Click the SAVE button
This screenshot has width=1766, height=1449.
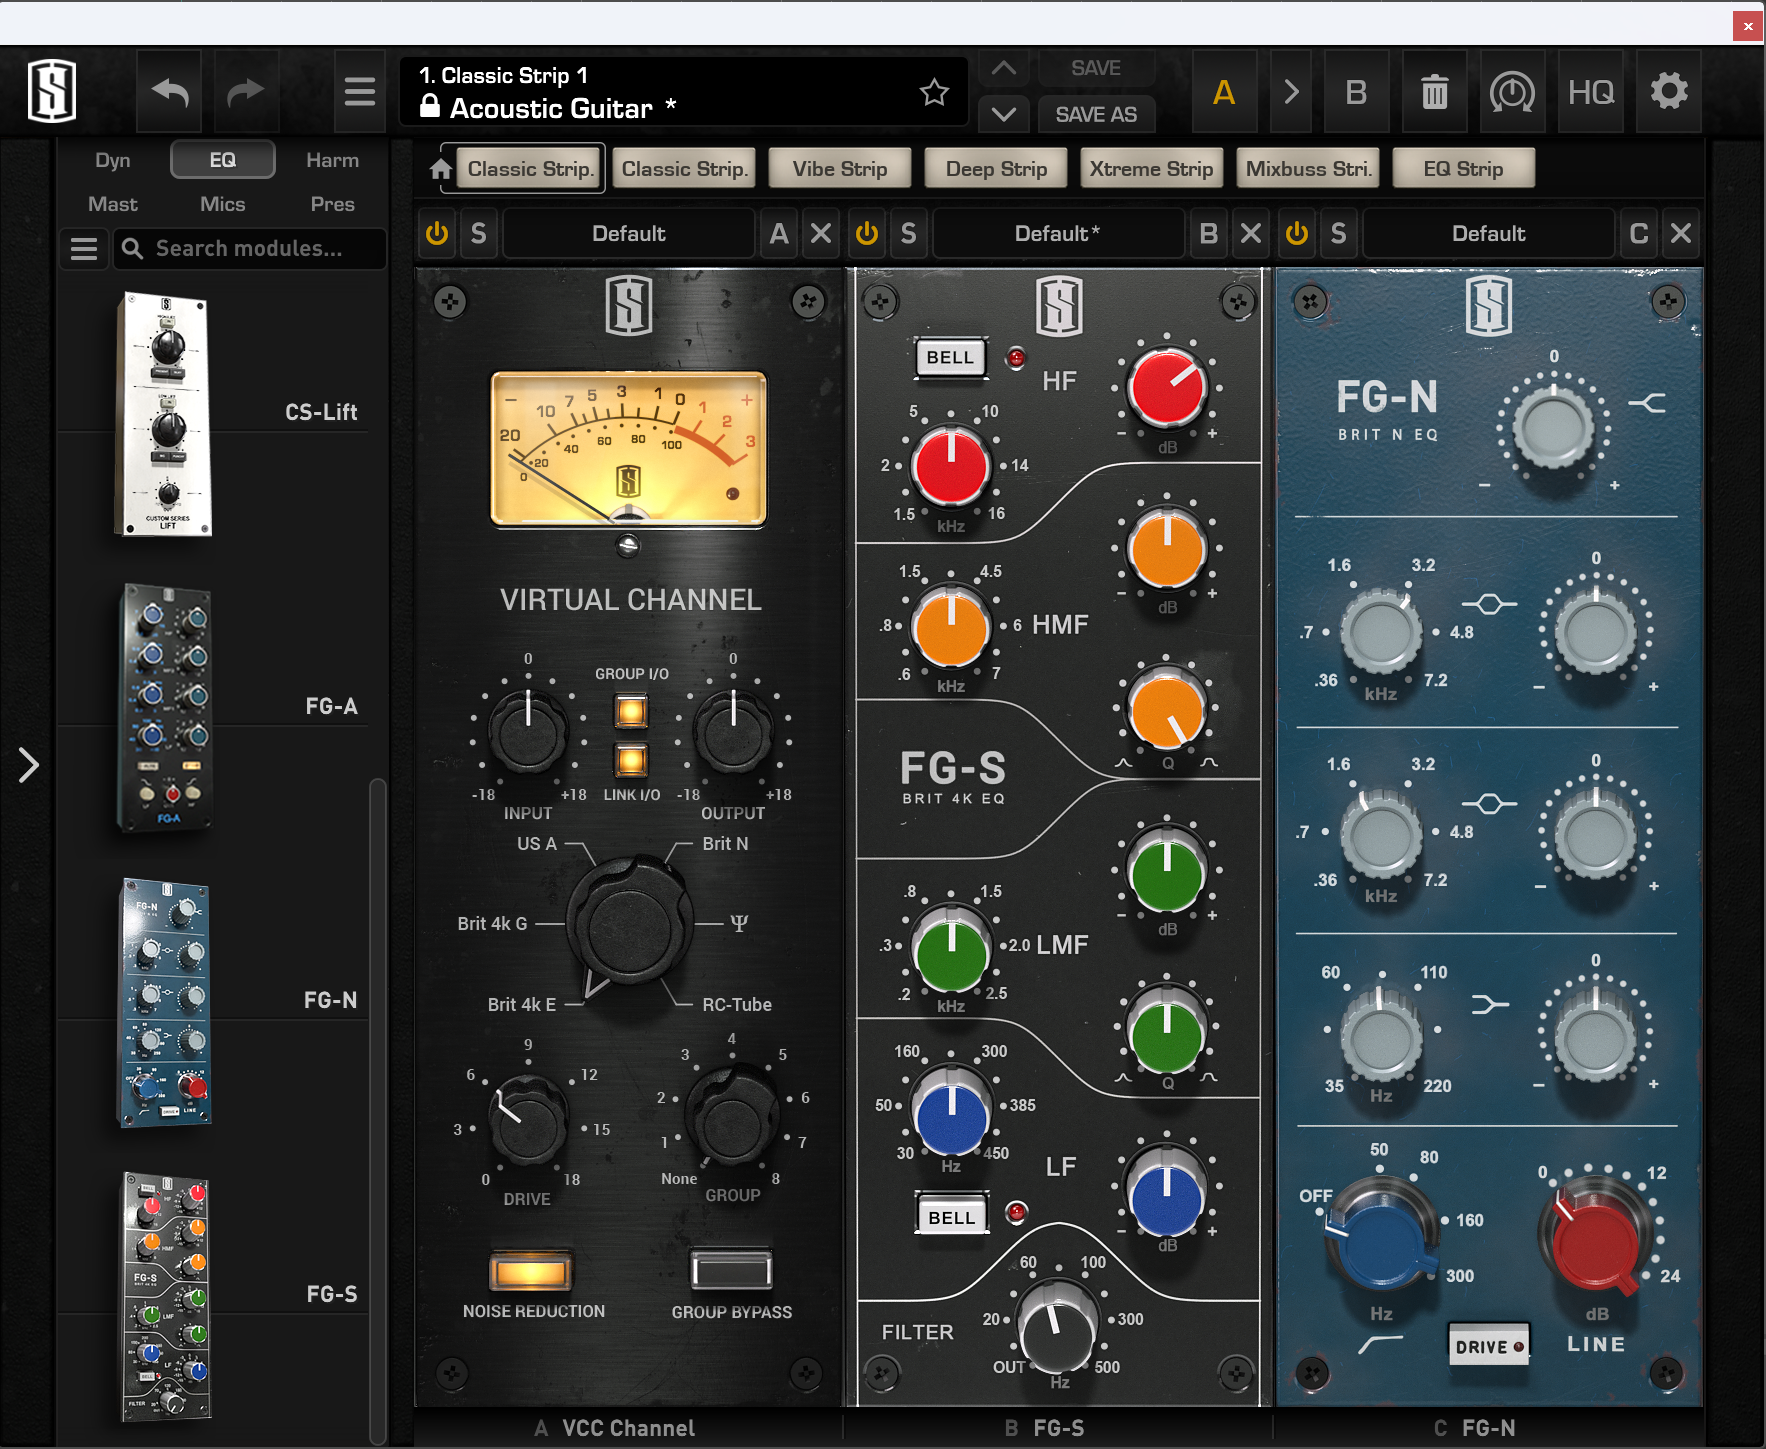click(x=1096, y=68)
